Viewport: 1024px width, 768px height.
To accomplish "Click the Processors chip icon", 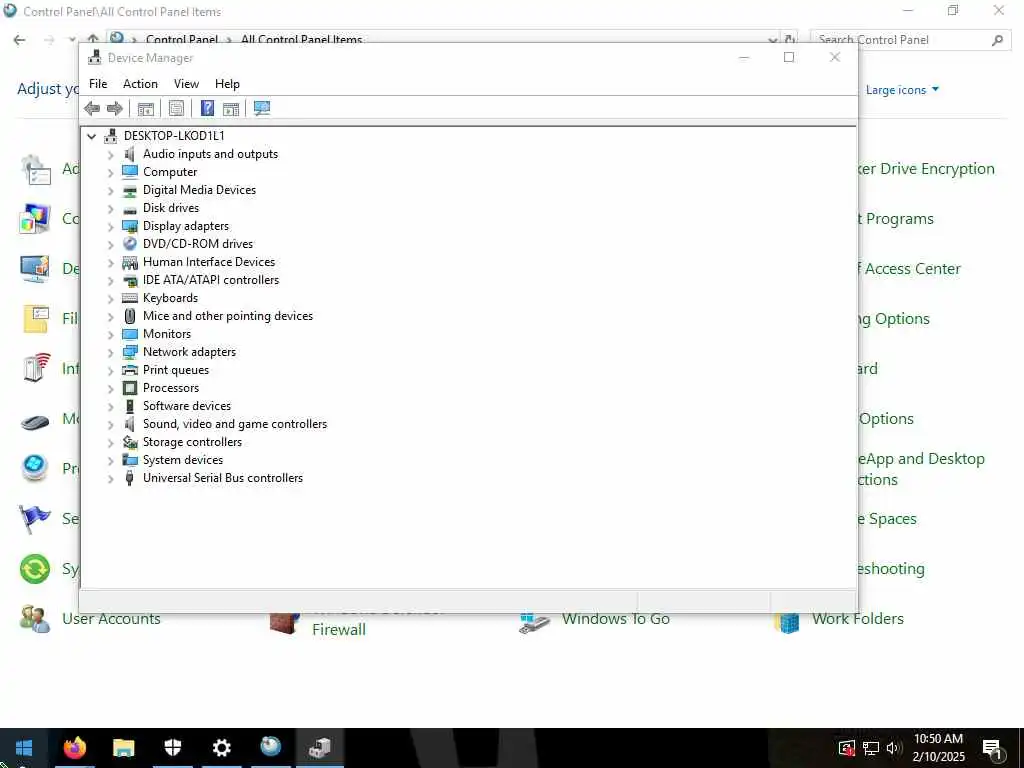I will click(x=130, y=388).
